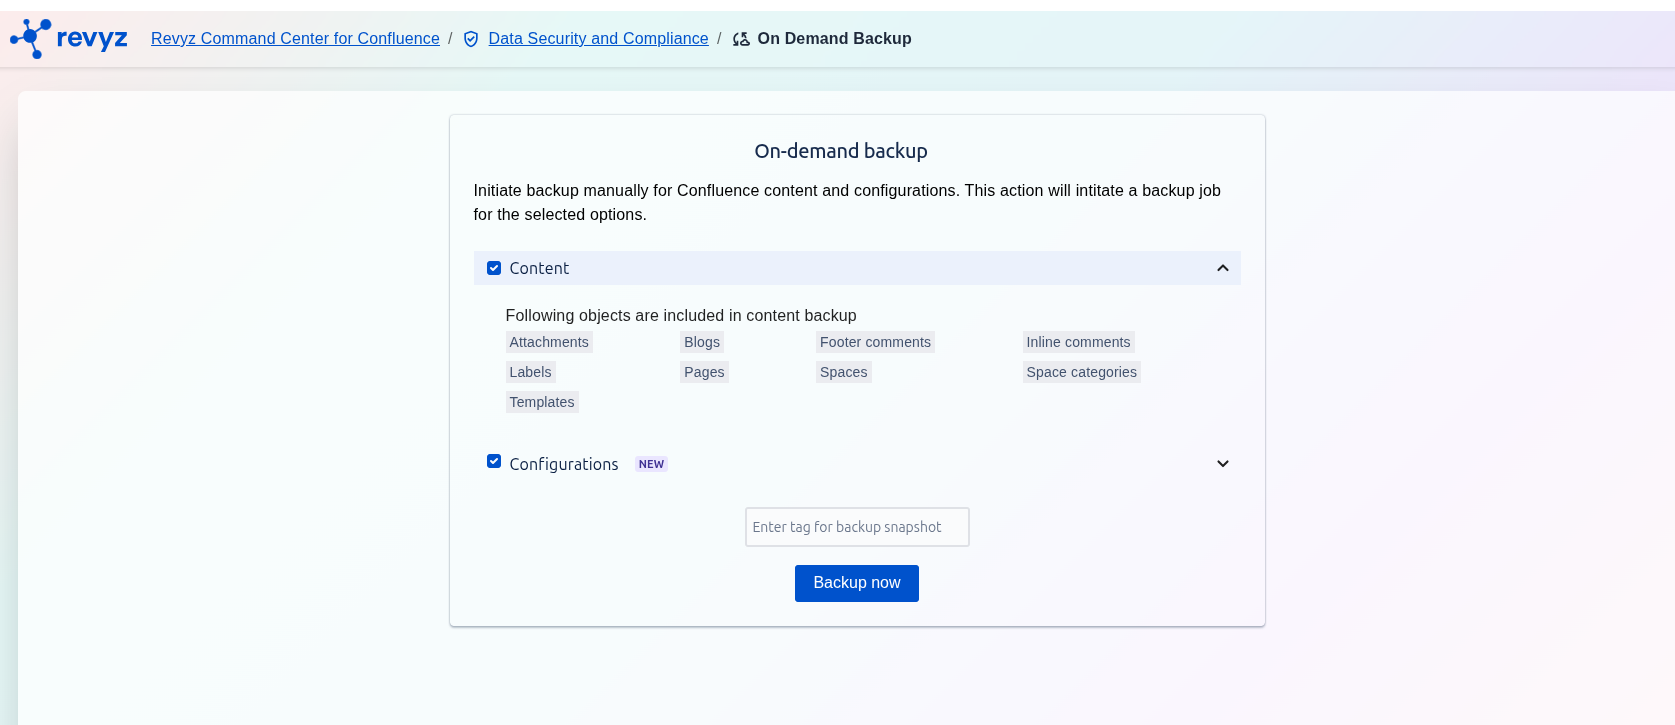Choose the Inline comments tag
The image size is (1675, 725).
pyautogui.click(x=1078, y=342)
